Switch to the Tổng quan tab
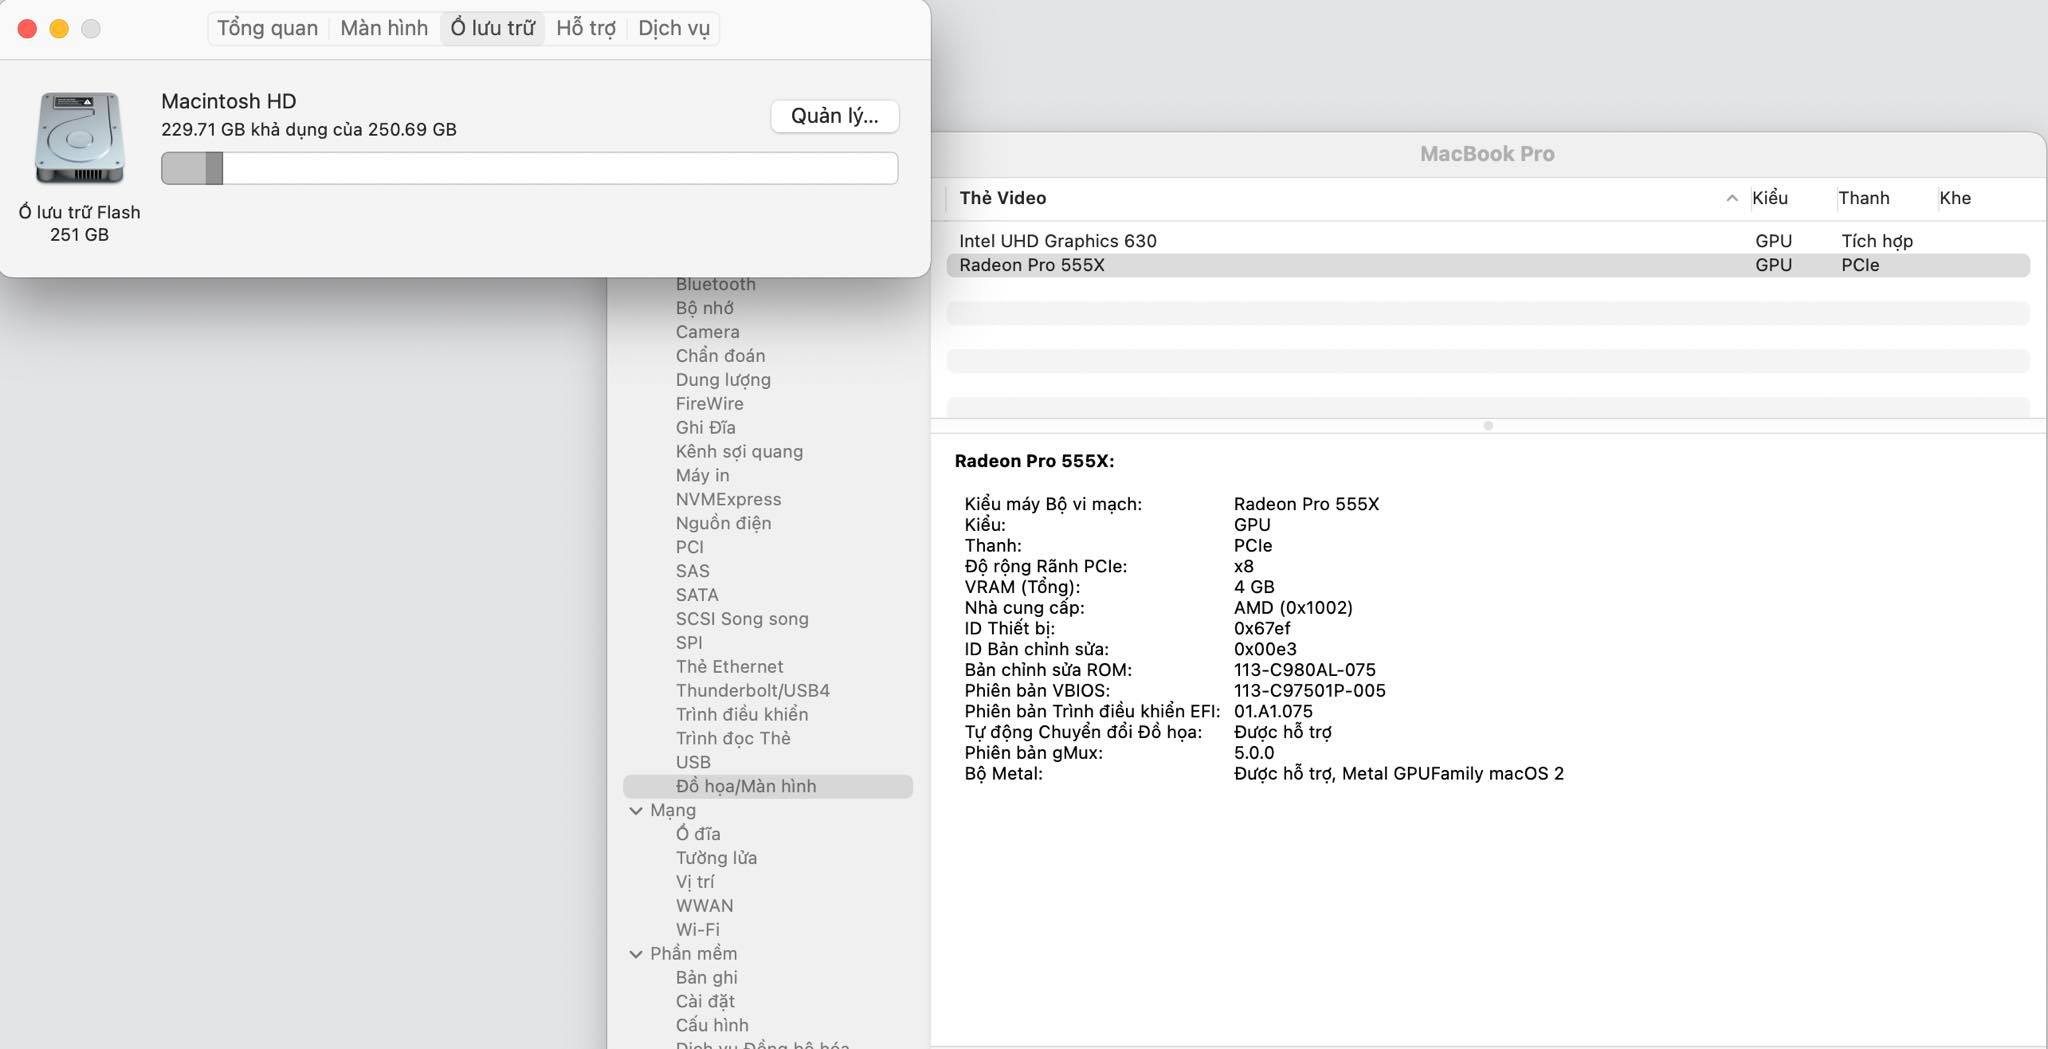 pos(267,28)
